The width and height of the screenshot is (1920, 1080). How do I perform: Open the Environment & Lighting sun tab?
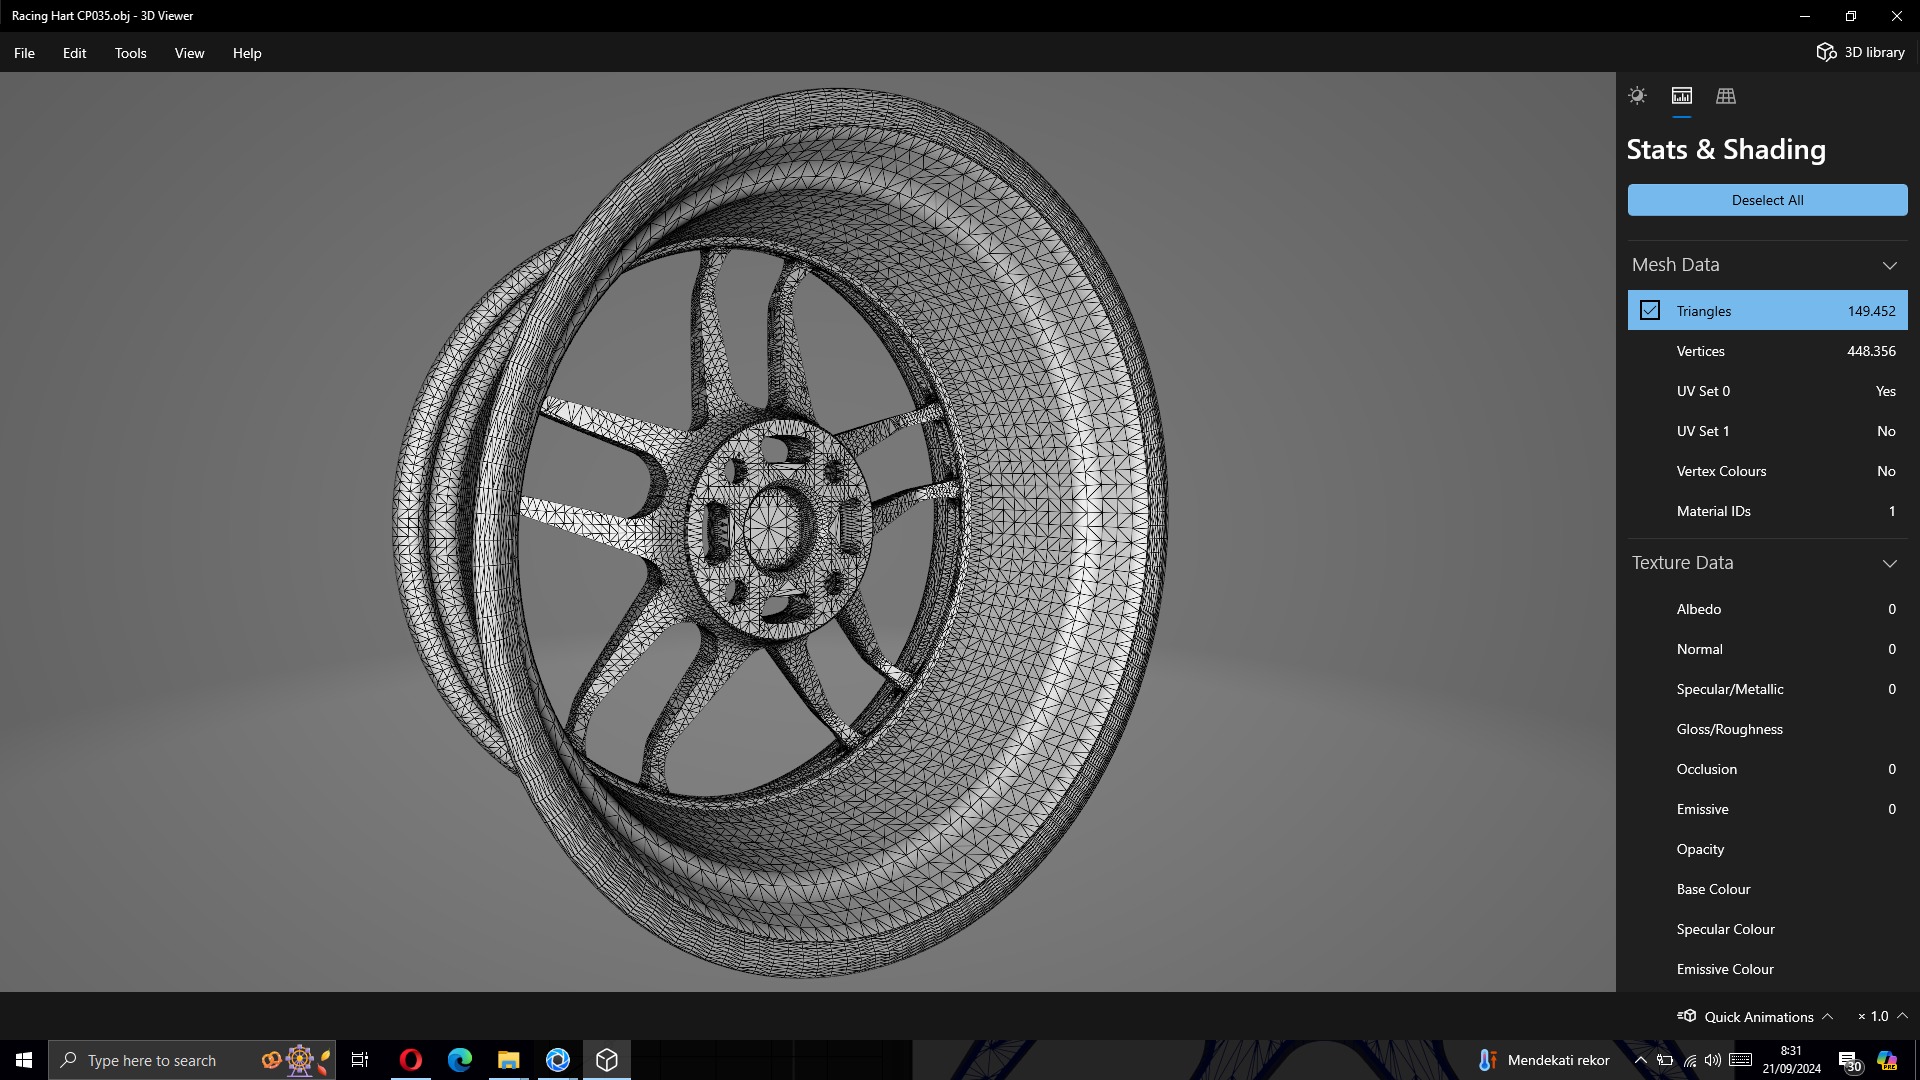point(1637,96)
